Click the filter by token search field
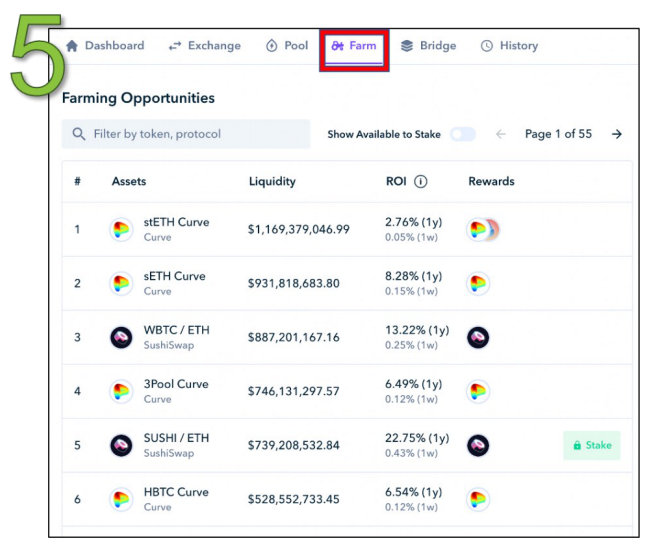649x549 pixels. pyautogui.click(x=200, y=134)
